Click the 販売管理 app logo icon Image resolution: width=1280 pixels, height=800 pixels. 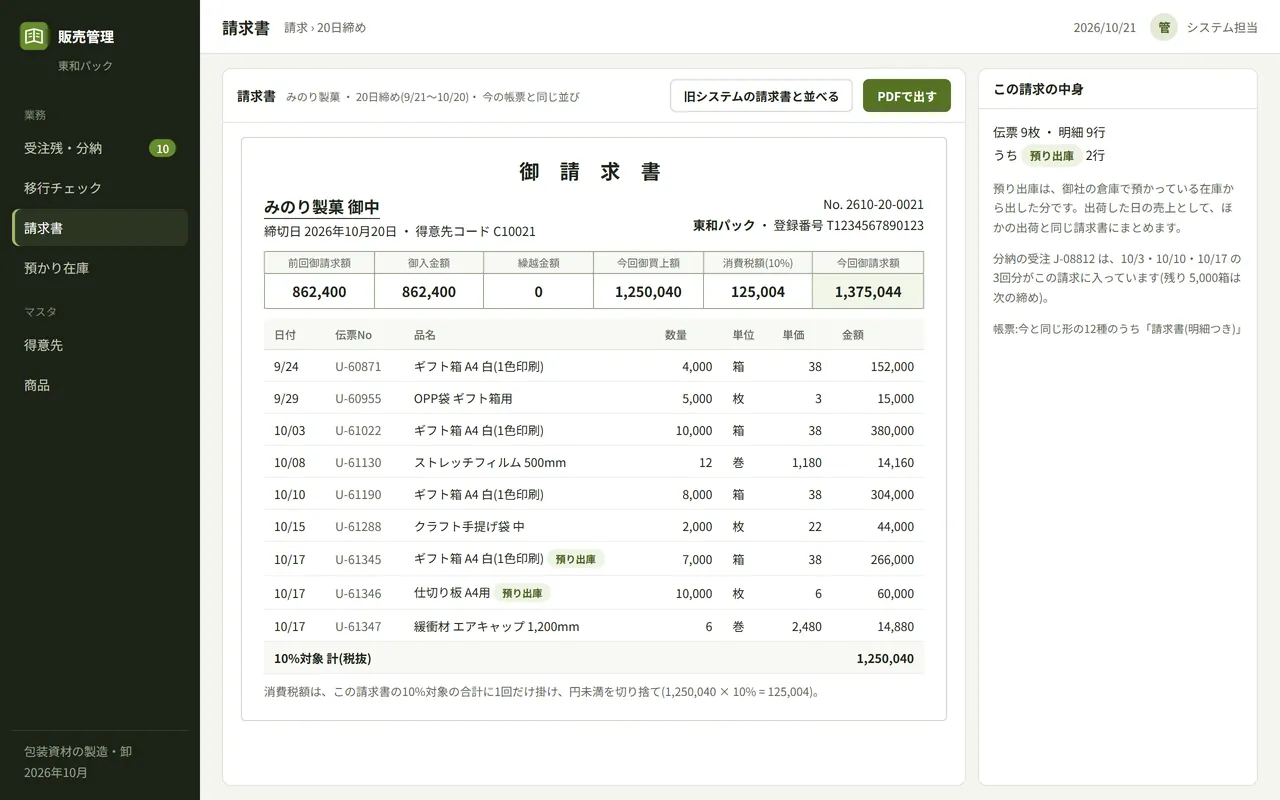point(34,36)
